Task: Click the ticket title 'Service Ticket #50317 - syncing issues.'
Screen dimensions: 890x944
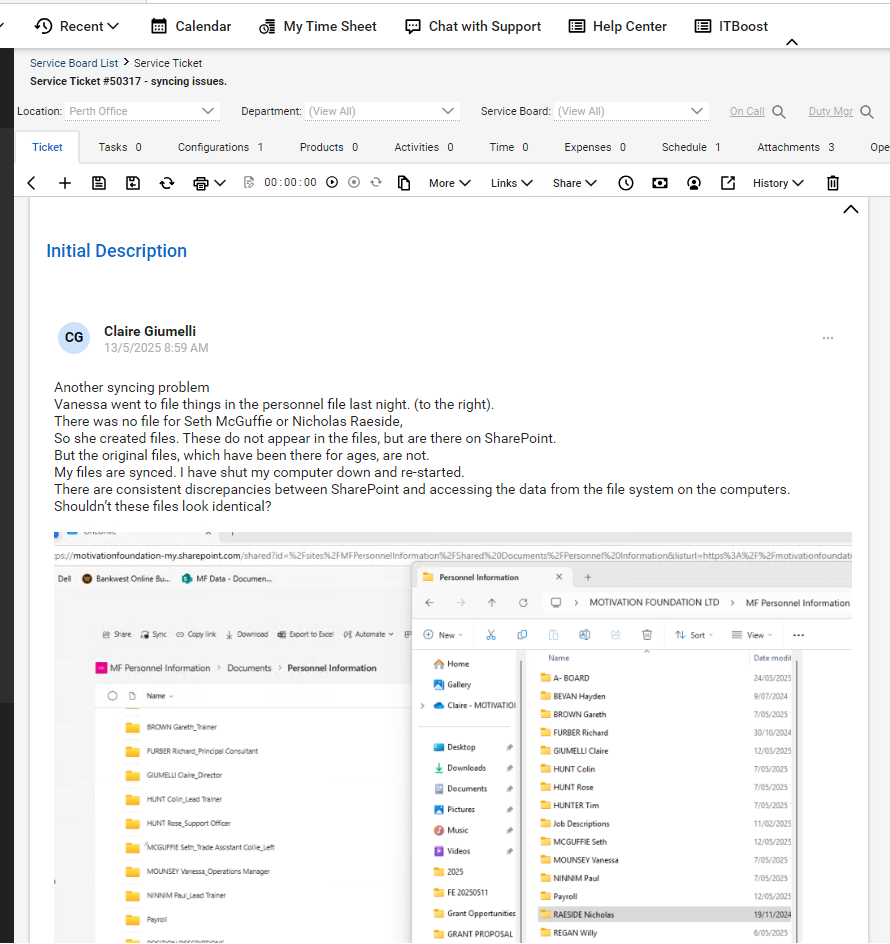Action: pos(128,81)
